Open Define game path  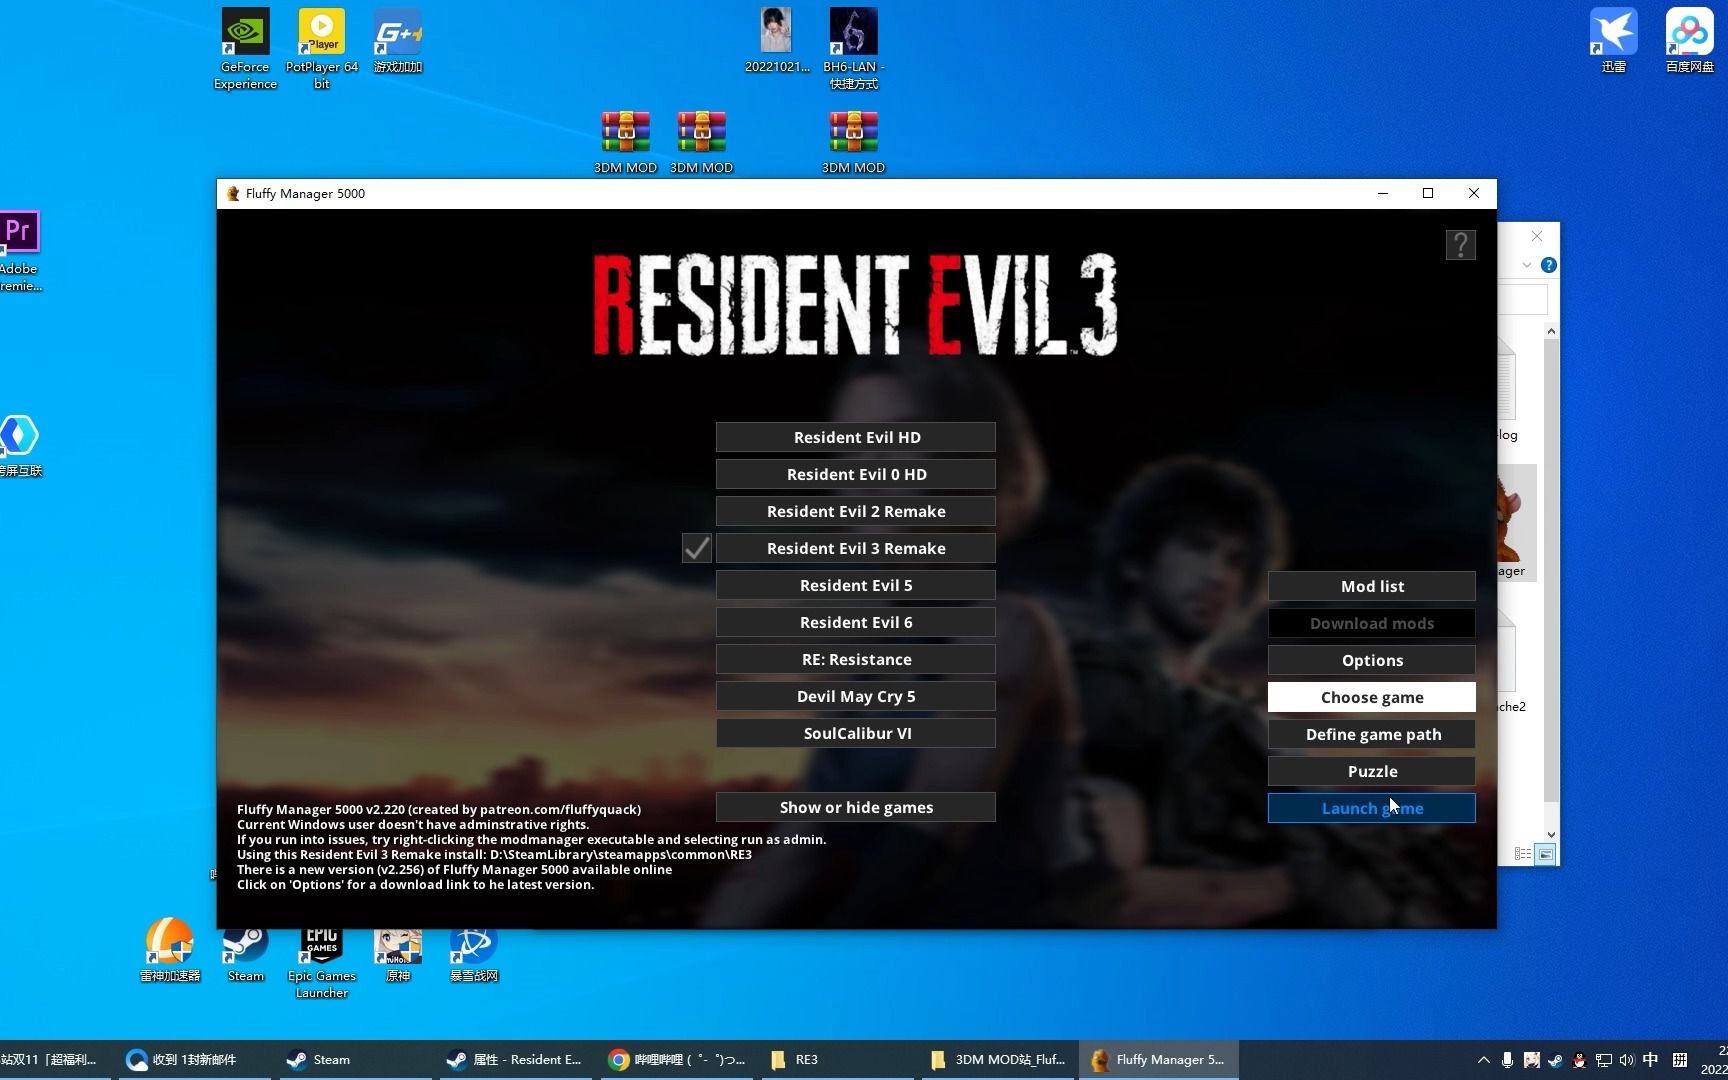tap(1372, 734)
